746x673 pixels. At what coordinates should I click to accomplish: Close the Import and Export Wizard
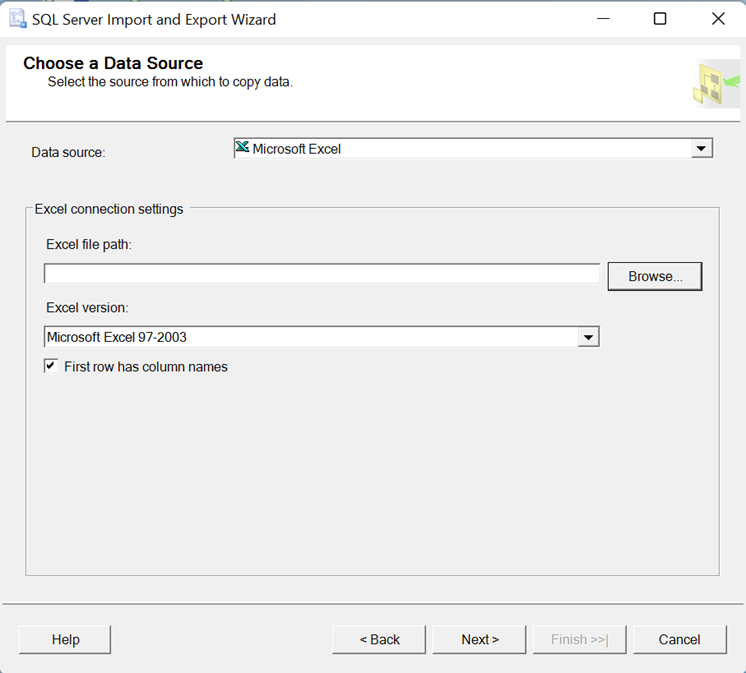718,19
